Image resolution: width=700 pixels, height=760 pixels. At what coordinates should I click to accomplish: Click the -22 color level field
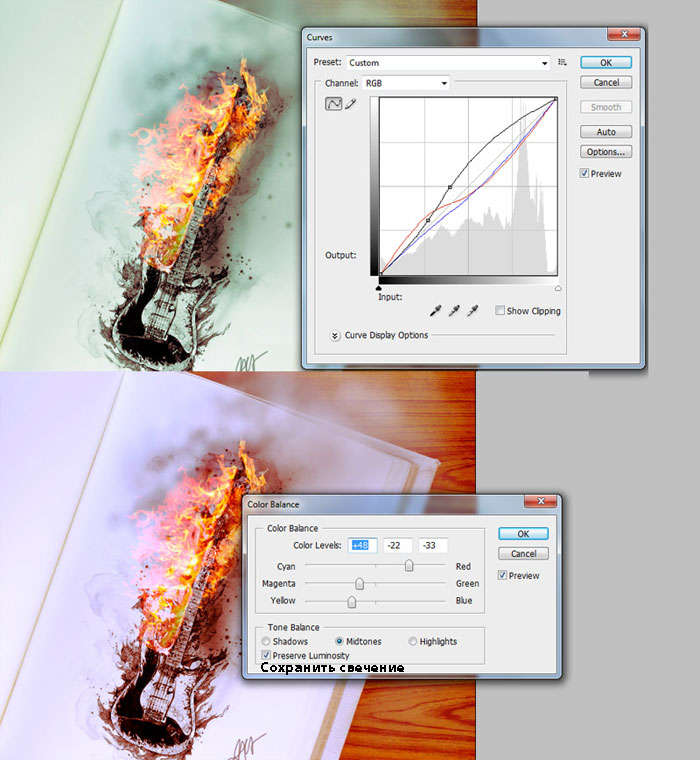point(398,545)
